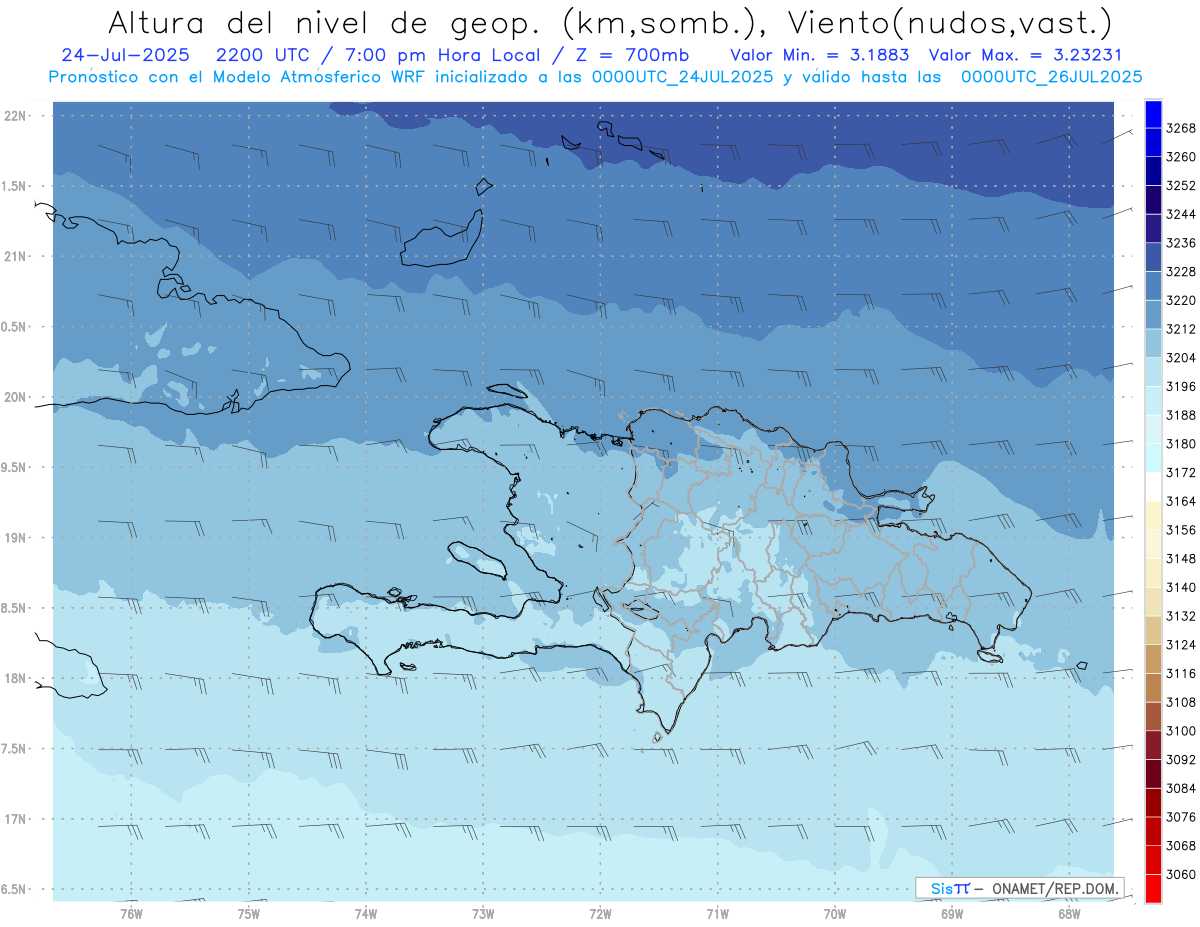
Task: Click the map title "Altura del nivel de geop."
Action: [325, 22]
